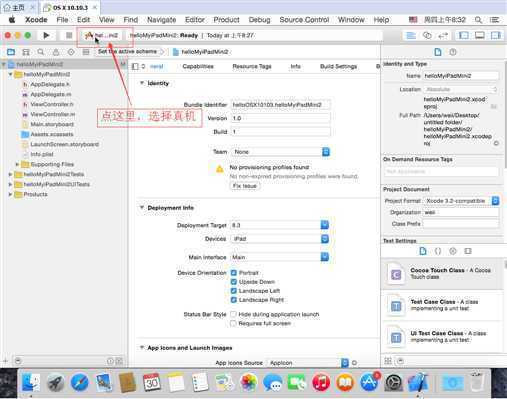Show the Quick Help inspector
Viewport: 507px width, 399px height.
coord(453,52)
